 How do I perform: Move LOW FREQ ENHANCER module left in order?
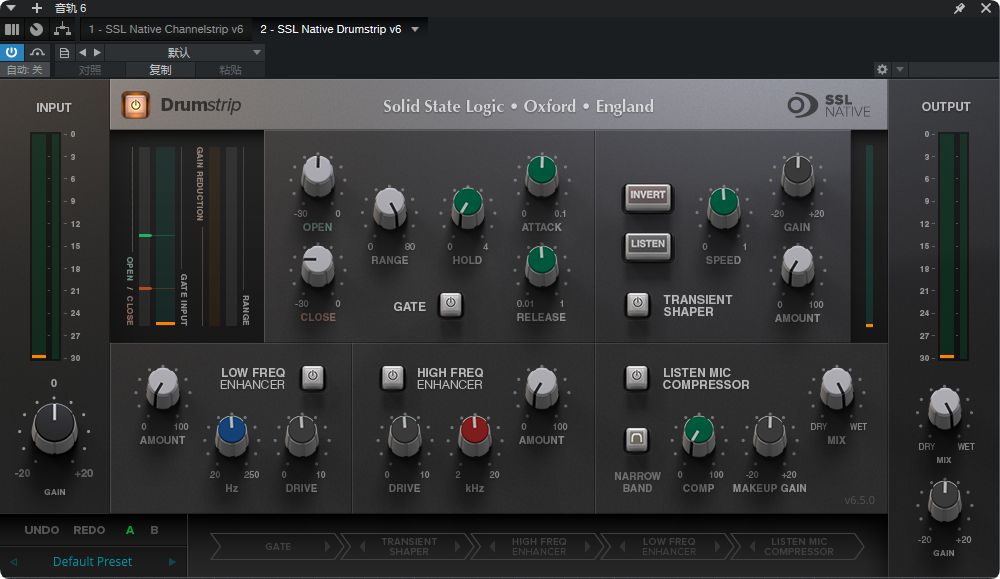(623, 546)
